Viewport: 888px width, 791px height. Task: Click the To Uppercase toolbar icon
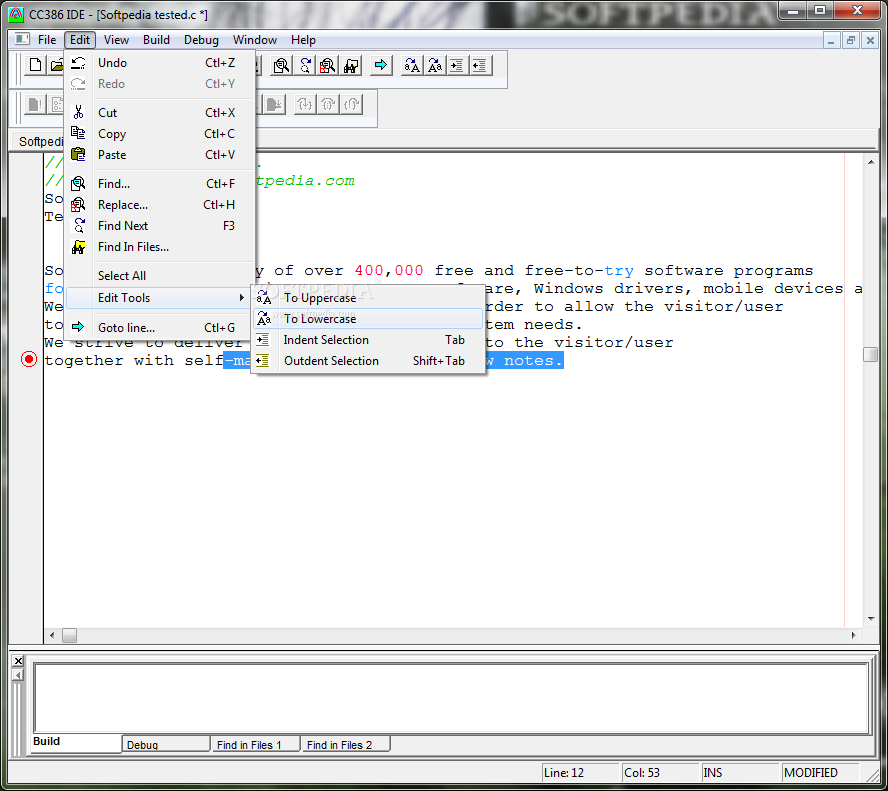[412, 66]
